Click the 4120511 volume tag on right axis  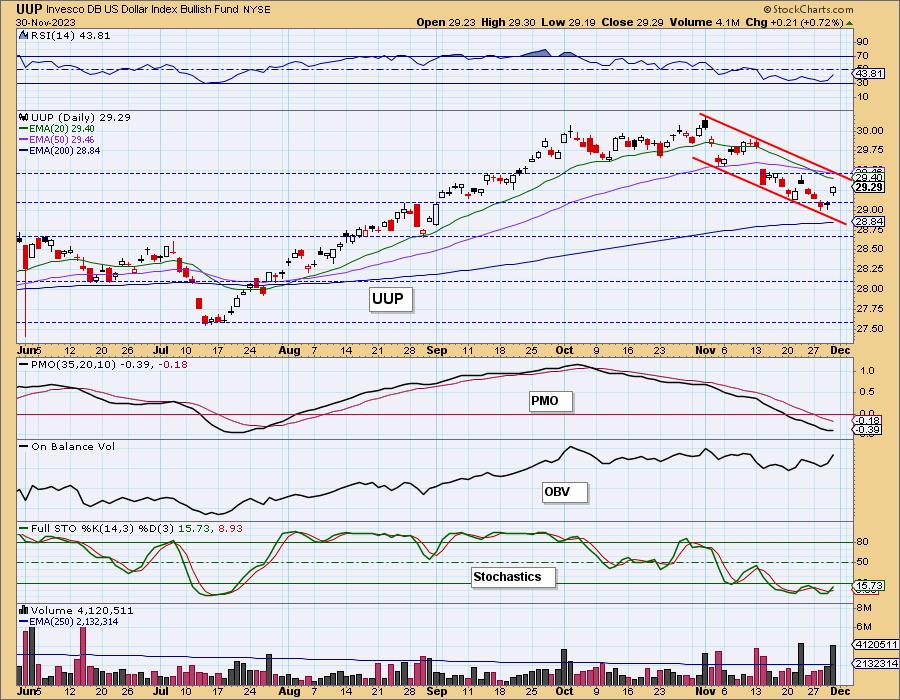coord(876,645)
